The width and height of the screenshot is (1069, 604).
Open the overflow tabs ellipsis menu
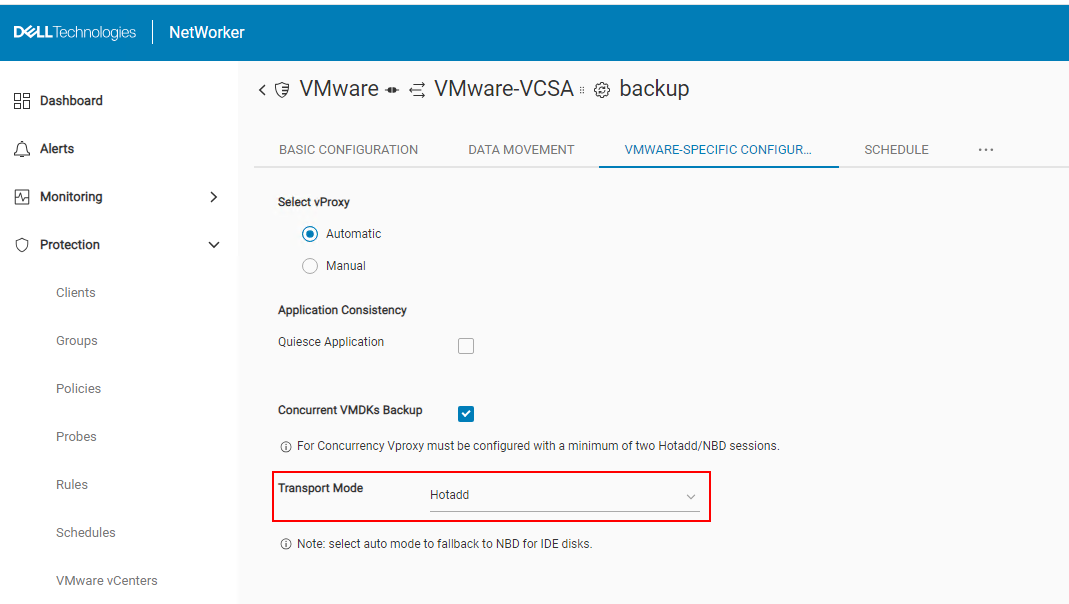(x=986, y=149)
